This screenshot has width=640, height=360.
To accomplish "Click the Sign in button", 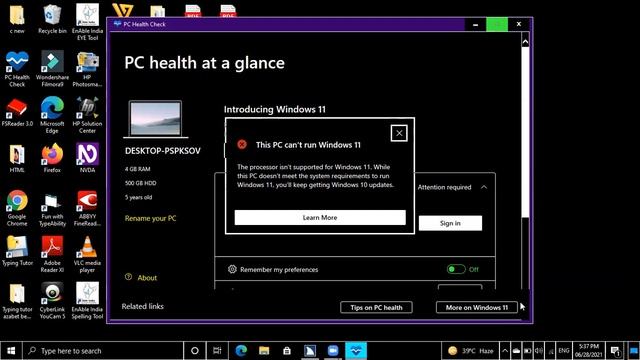I will 450,223.
